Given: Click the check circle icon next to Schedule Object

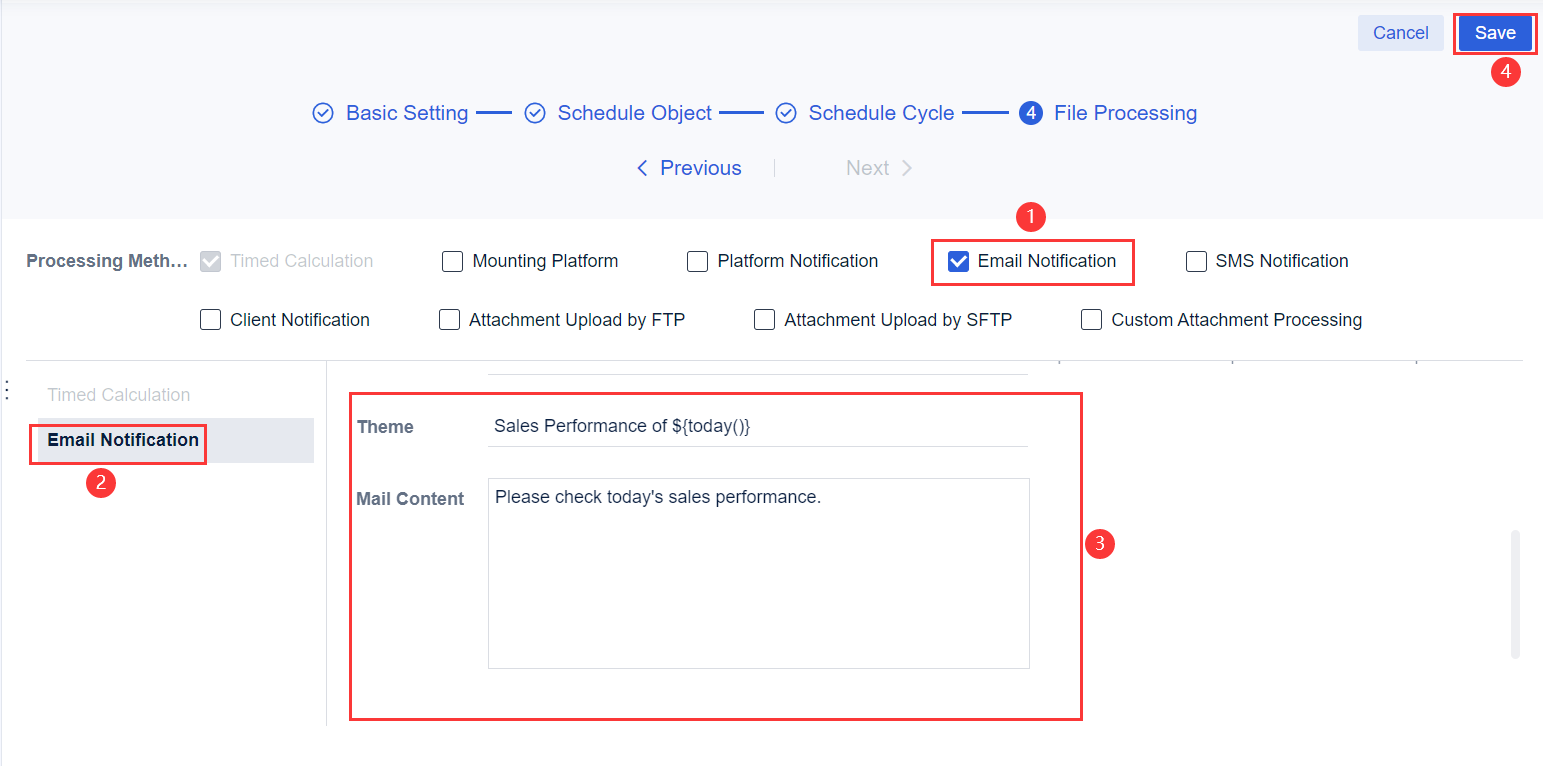Looking at the screenshot, I should [x=535, y=113].
